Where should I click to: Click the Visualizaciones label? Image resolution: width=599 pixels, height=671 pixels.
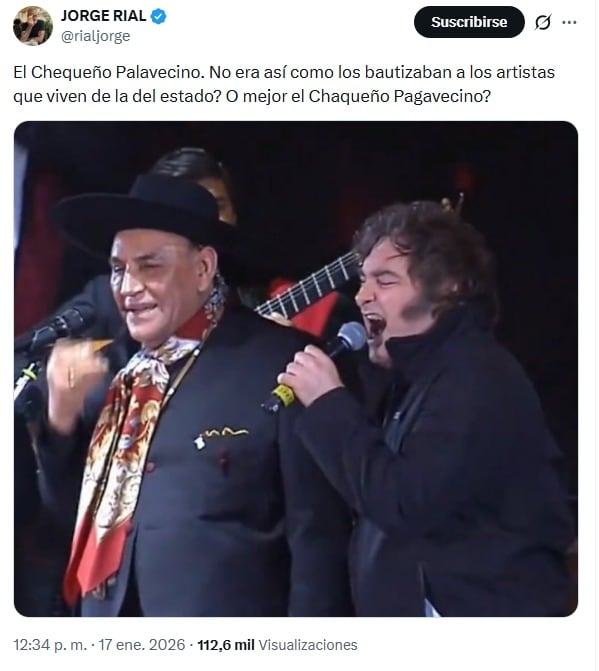coord(308,644)
